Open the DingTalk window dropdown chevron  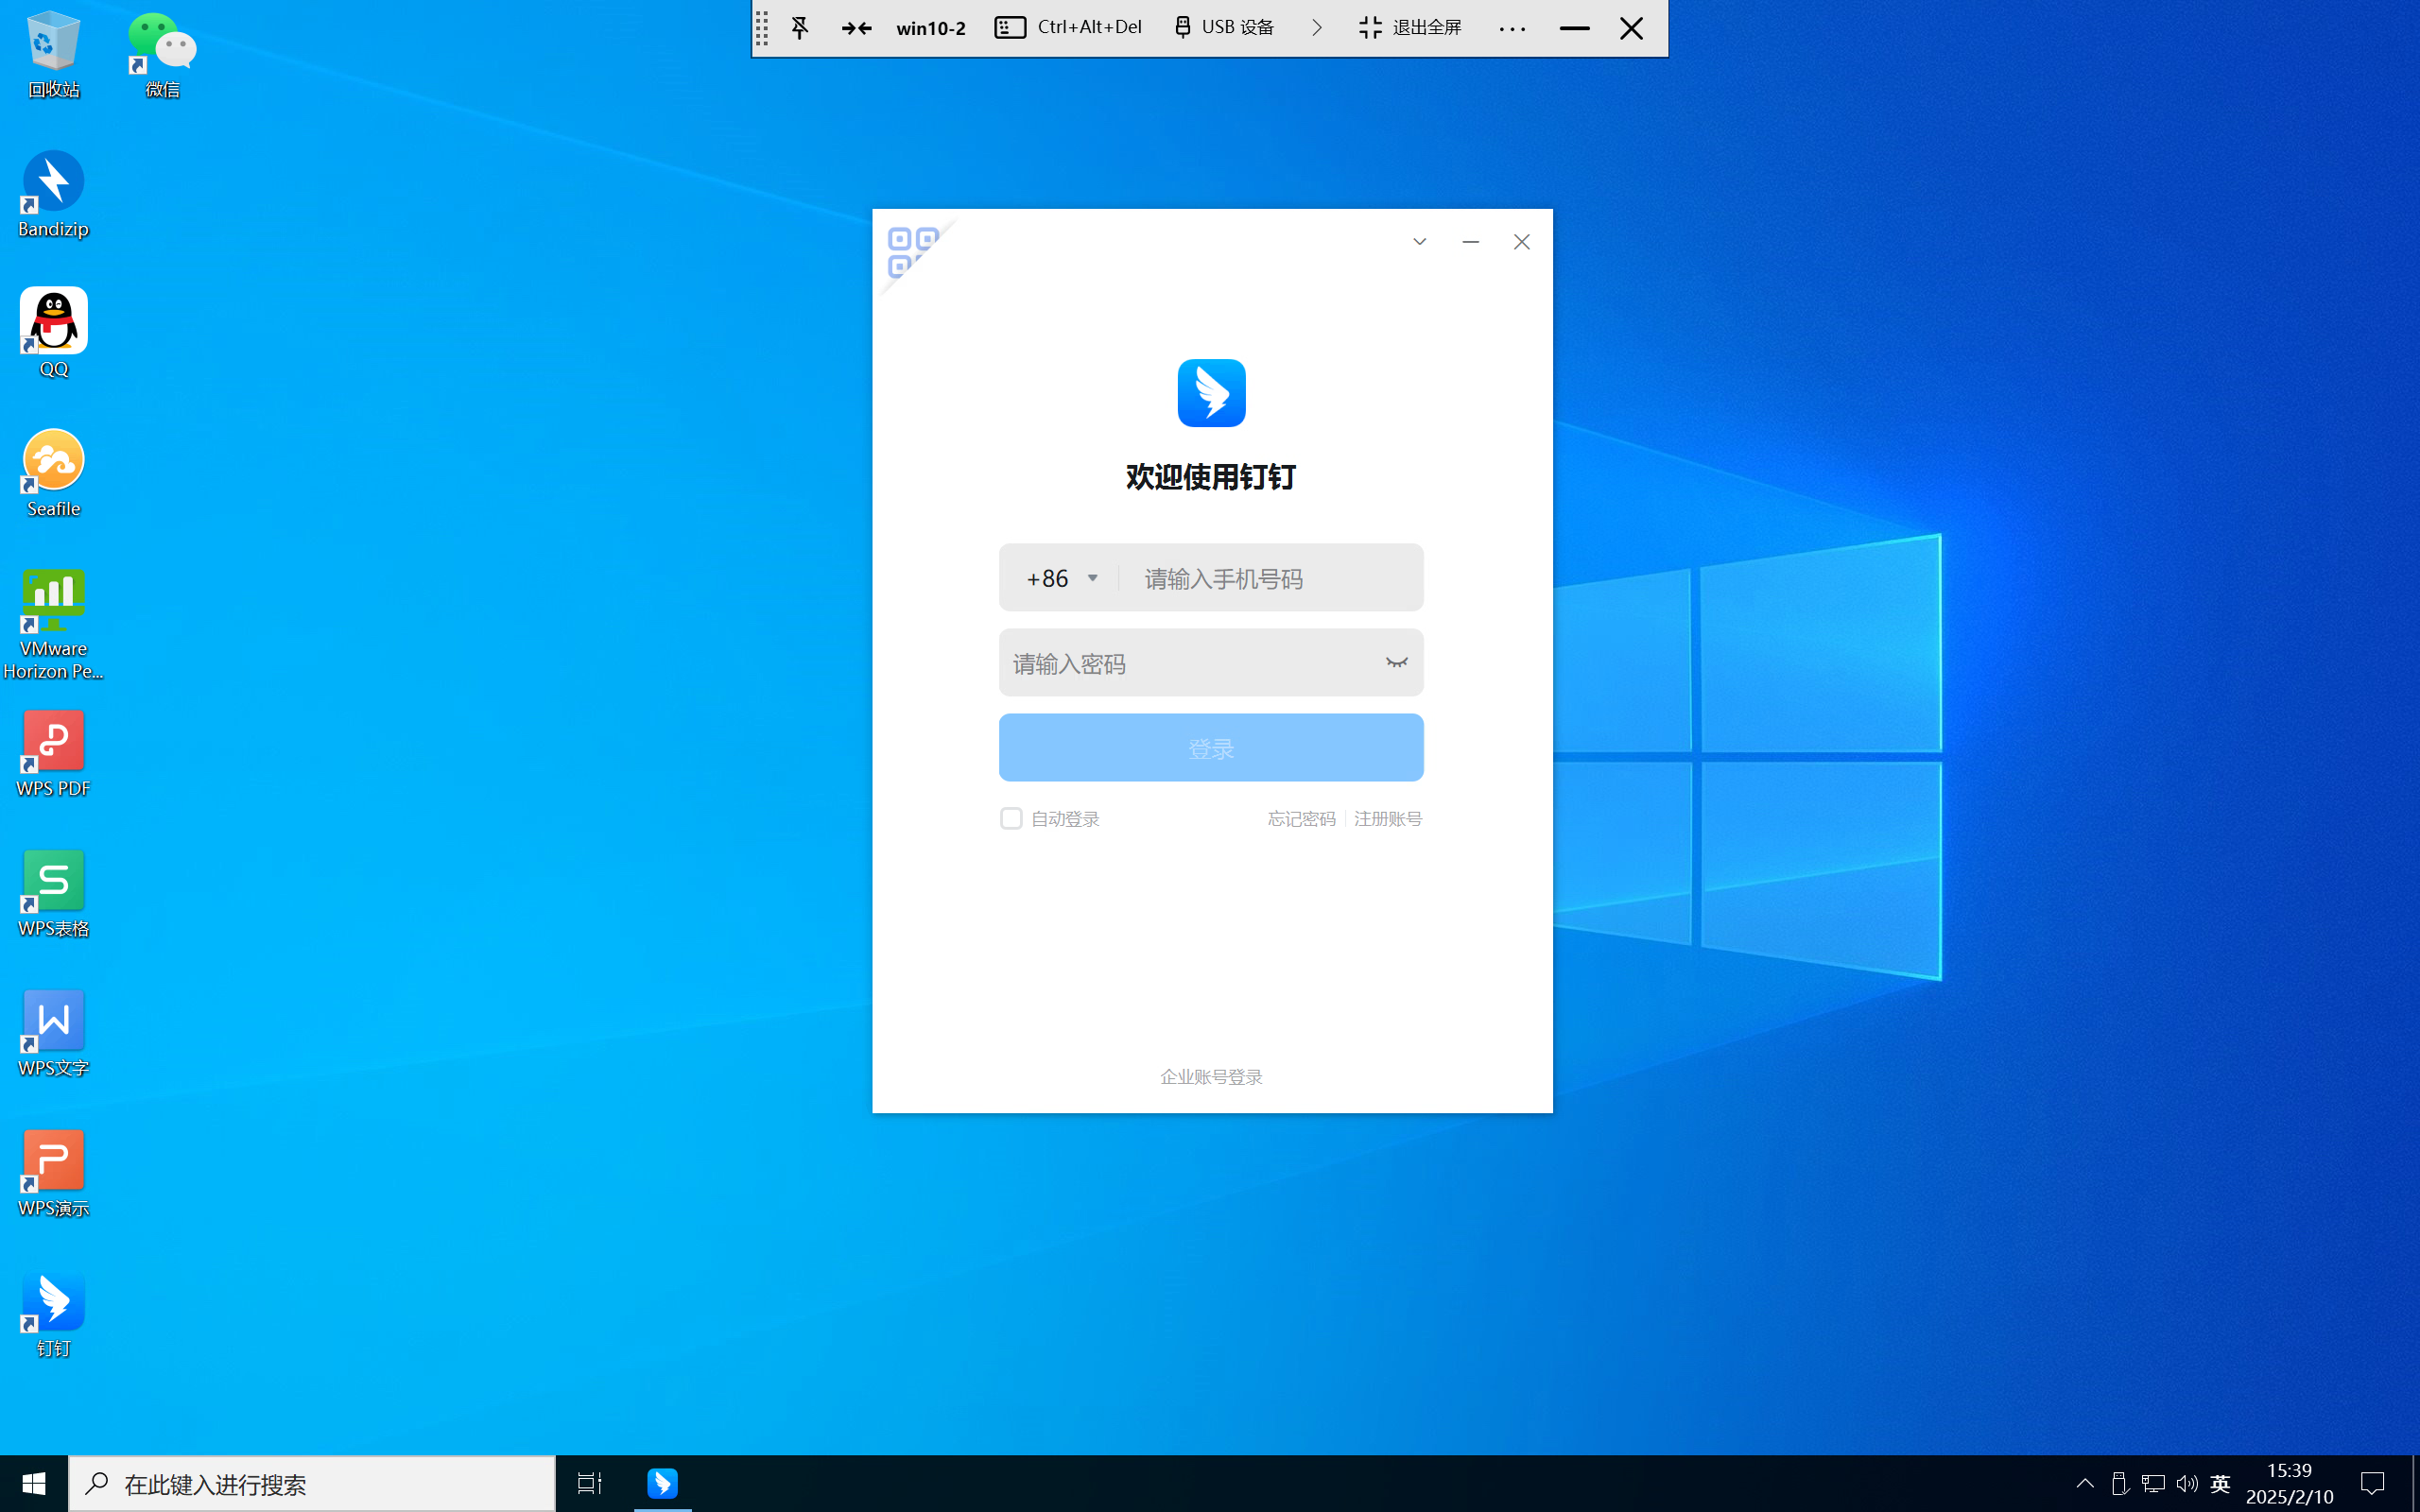tap(1419, 242)
